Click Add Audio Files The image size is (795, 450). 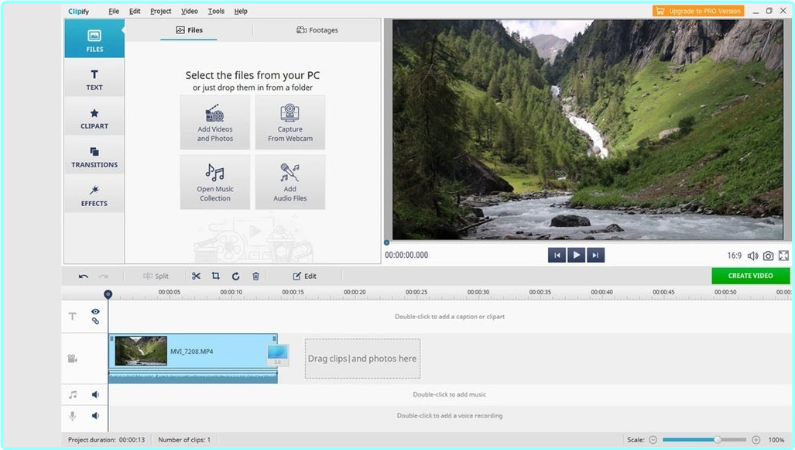tap(290, 182)
